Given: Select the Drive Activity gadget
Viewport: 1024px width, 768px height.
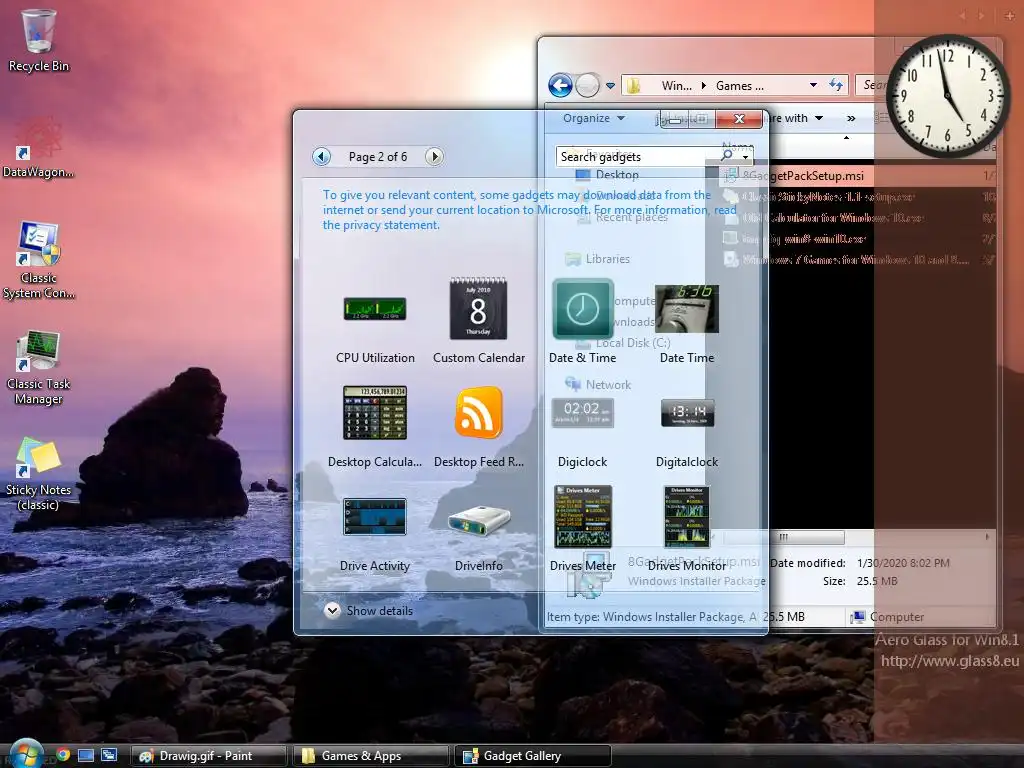Looking at the screenshot, I should pyautogui.click(x=375, y=517).
